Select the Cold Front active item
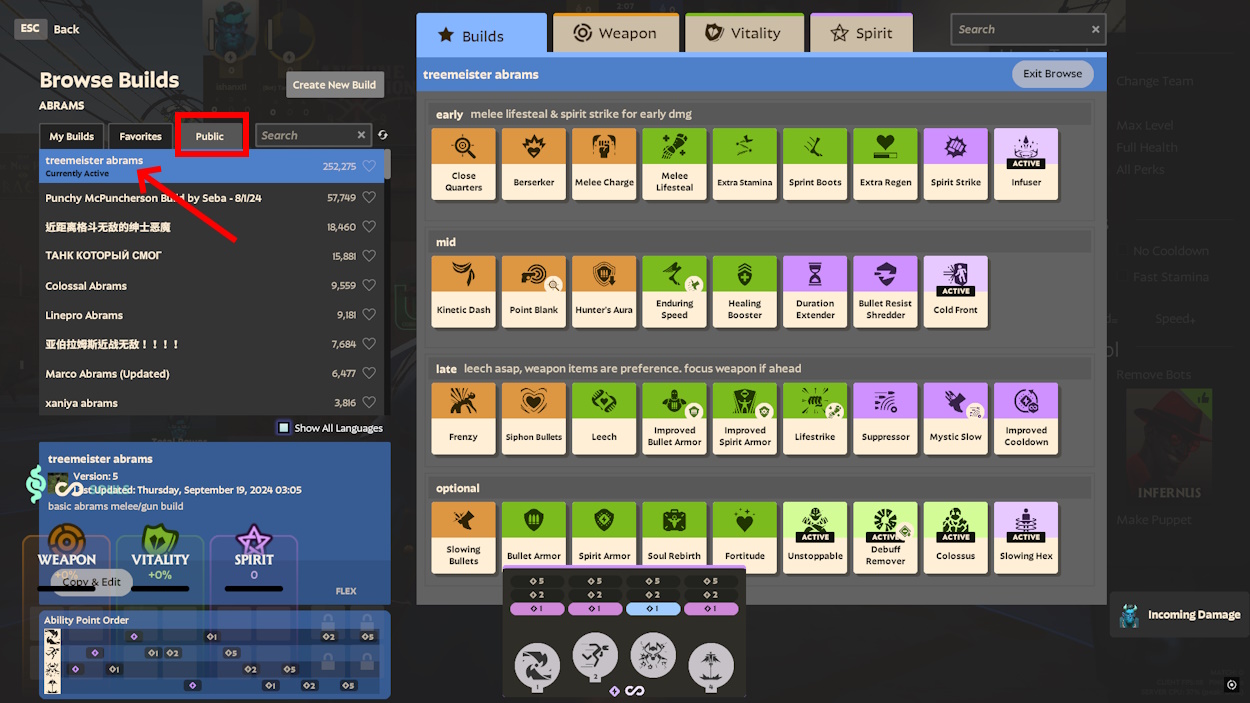 (x=955, y=291)
